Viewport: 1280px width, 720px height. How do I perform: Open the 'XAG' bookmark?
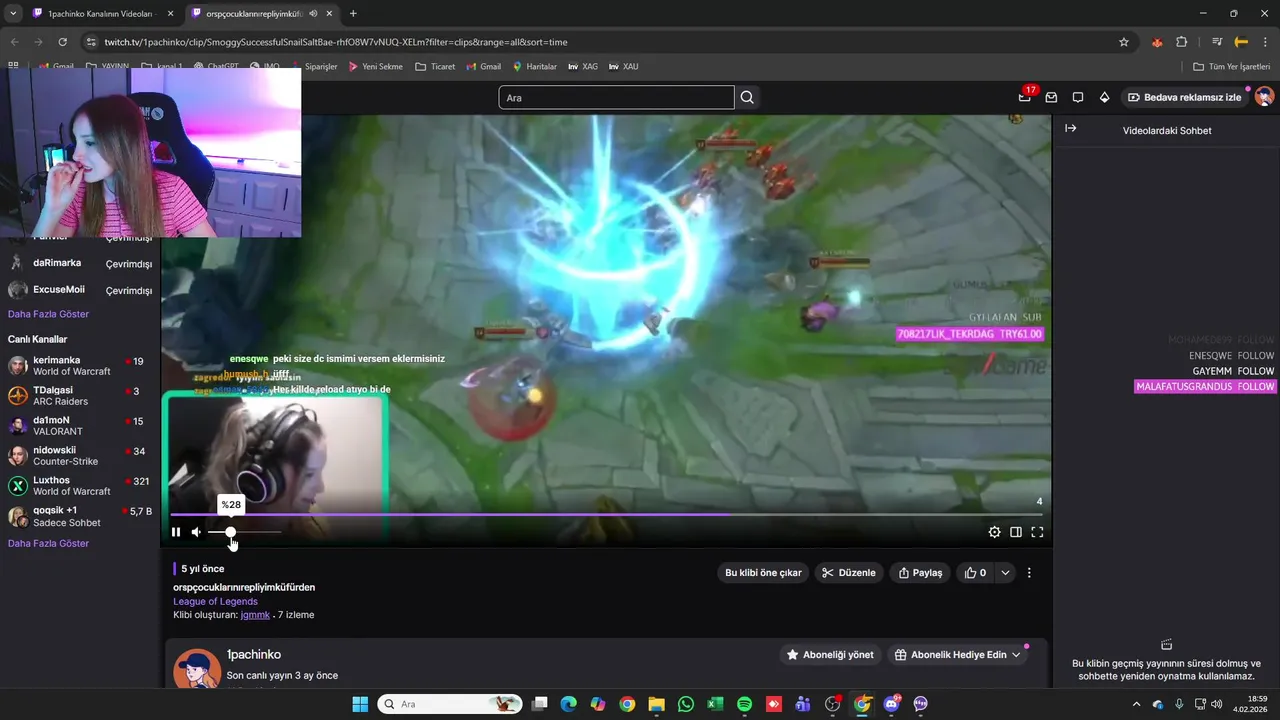tap(583, 66)
